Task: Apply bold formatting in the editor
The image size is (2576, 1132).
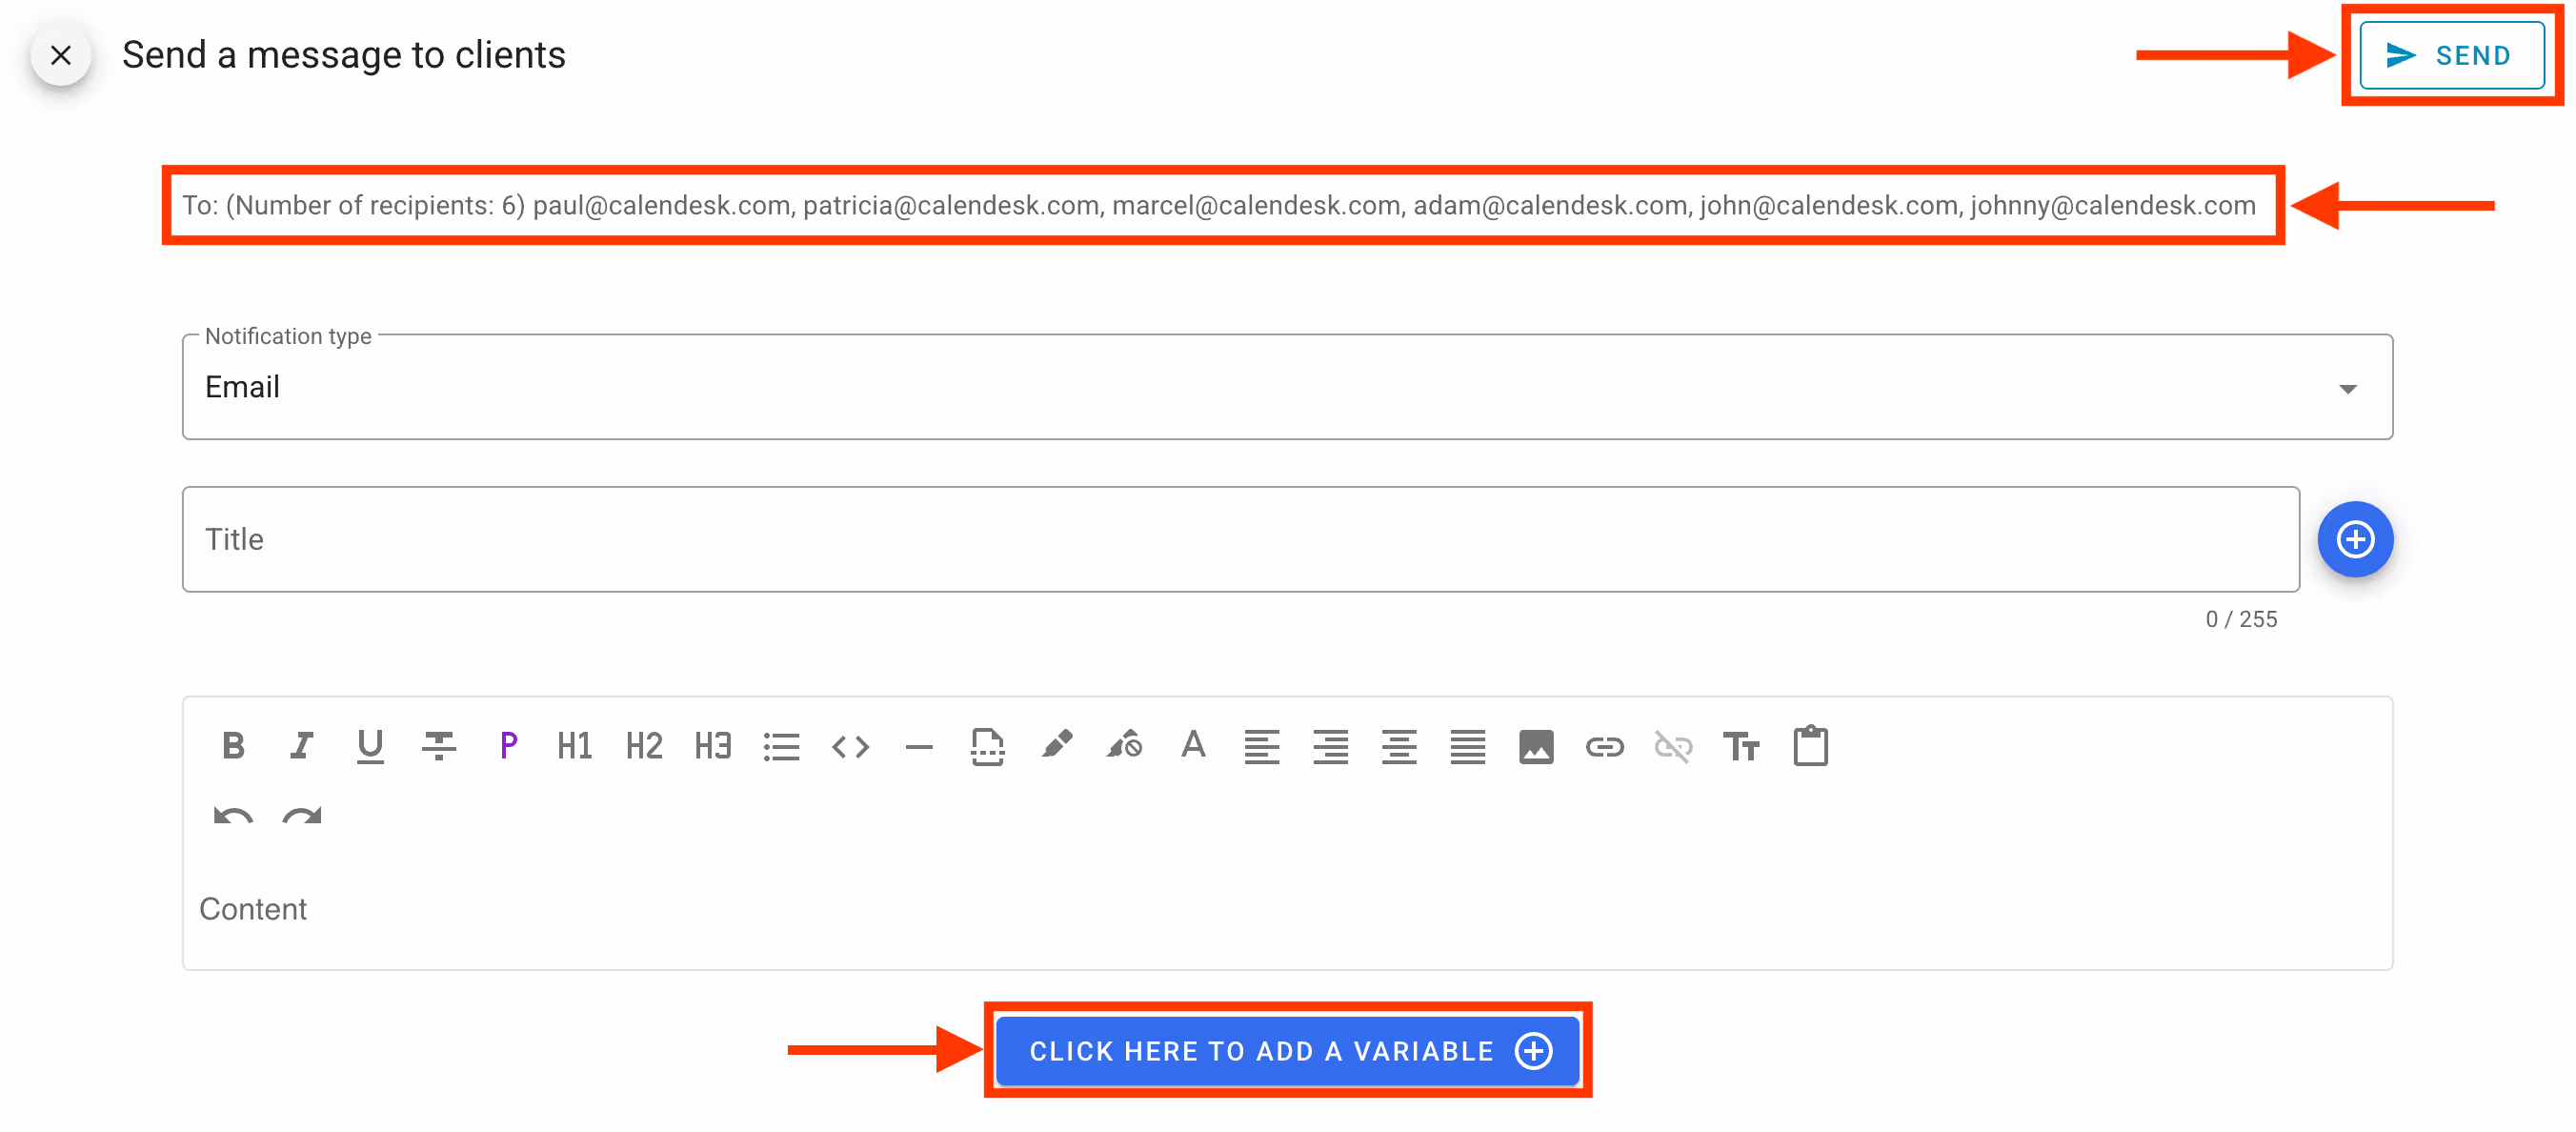Action: pyautogui.click(x=233, y=745)
